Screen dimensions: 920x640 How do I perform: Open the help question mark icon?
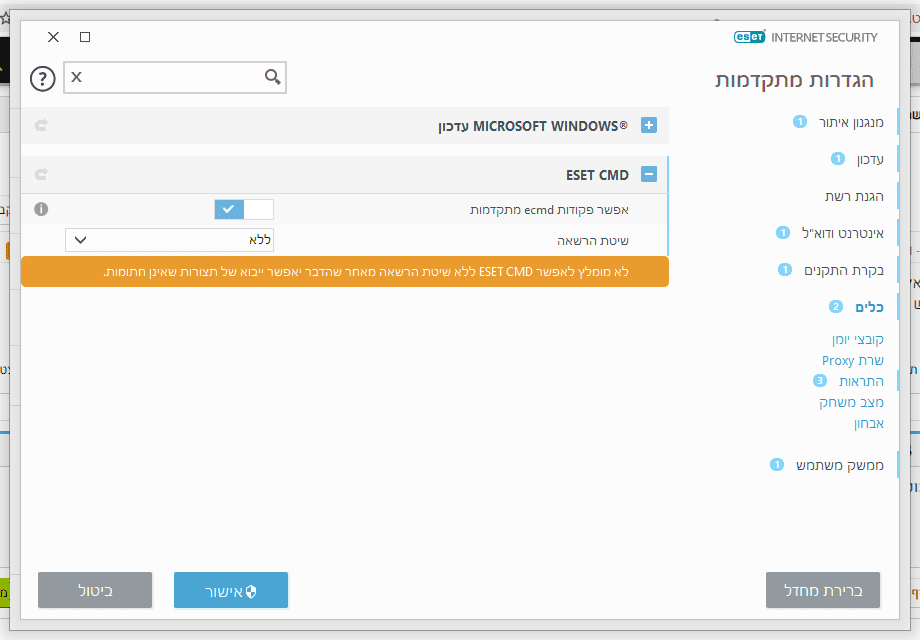point(43,79)
